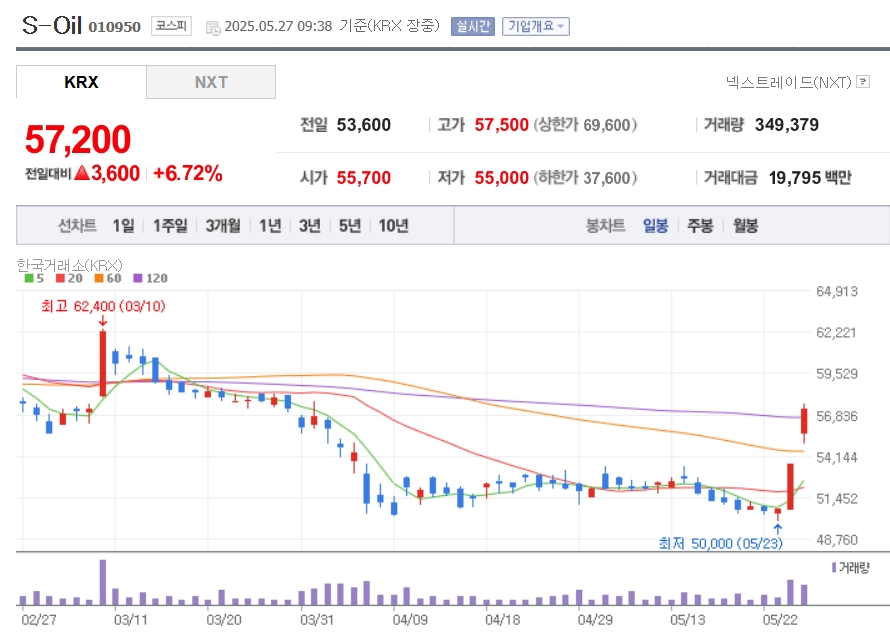The image size is (890, 632).
Task: Click the 최고 62,400 high marker on chart
Action: coord(103,306)
